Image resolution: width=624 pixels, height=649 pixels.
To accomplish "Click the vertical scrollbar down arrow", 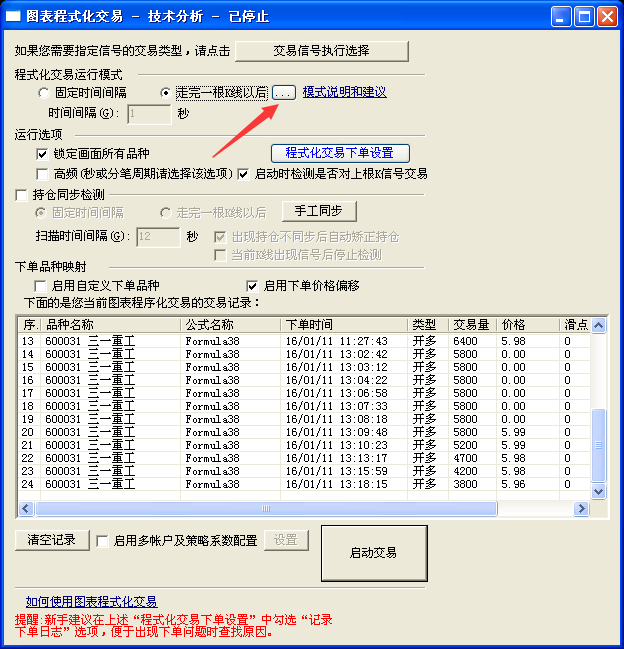I will (x=598, y=491).
